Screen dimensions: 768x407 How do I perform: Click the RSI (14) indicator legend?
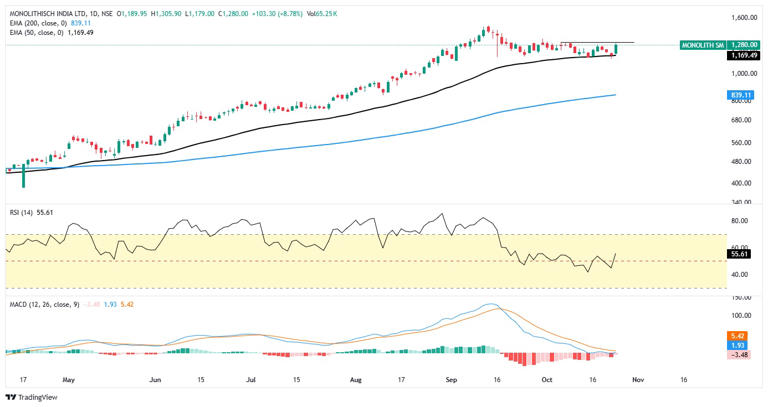[x=22, y=213]
